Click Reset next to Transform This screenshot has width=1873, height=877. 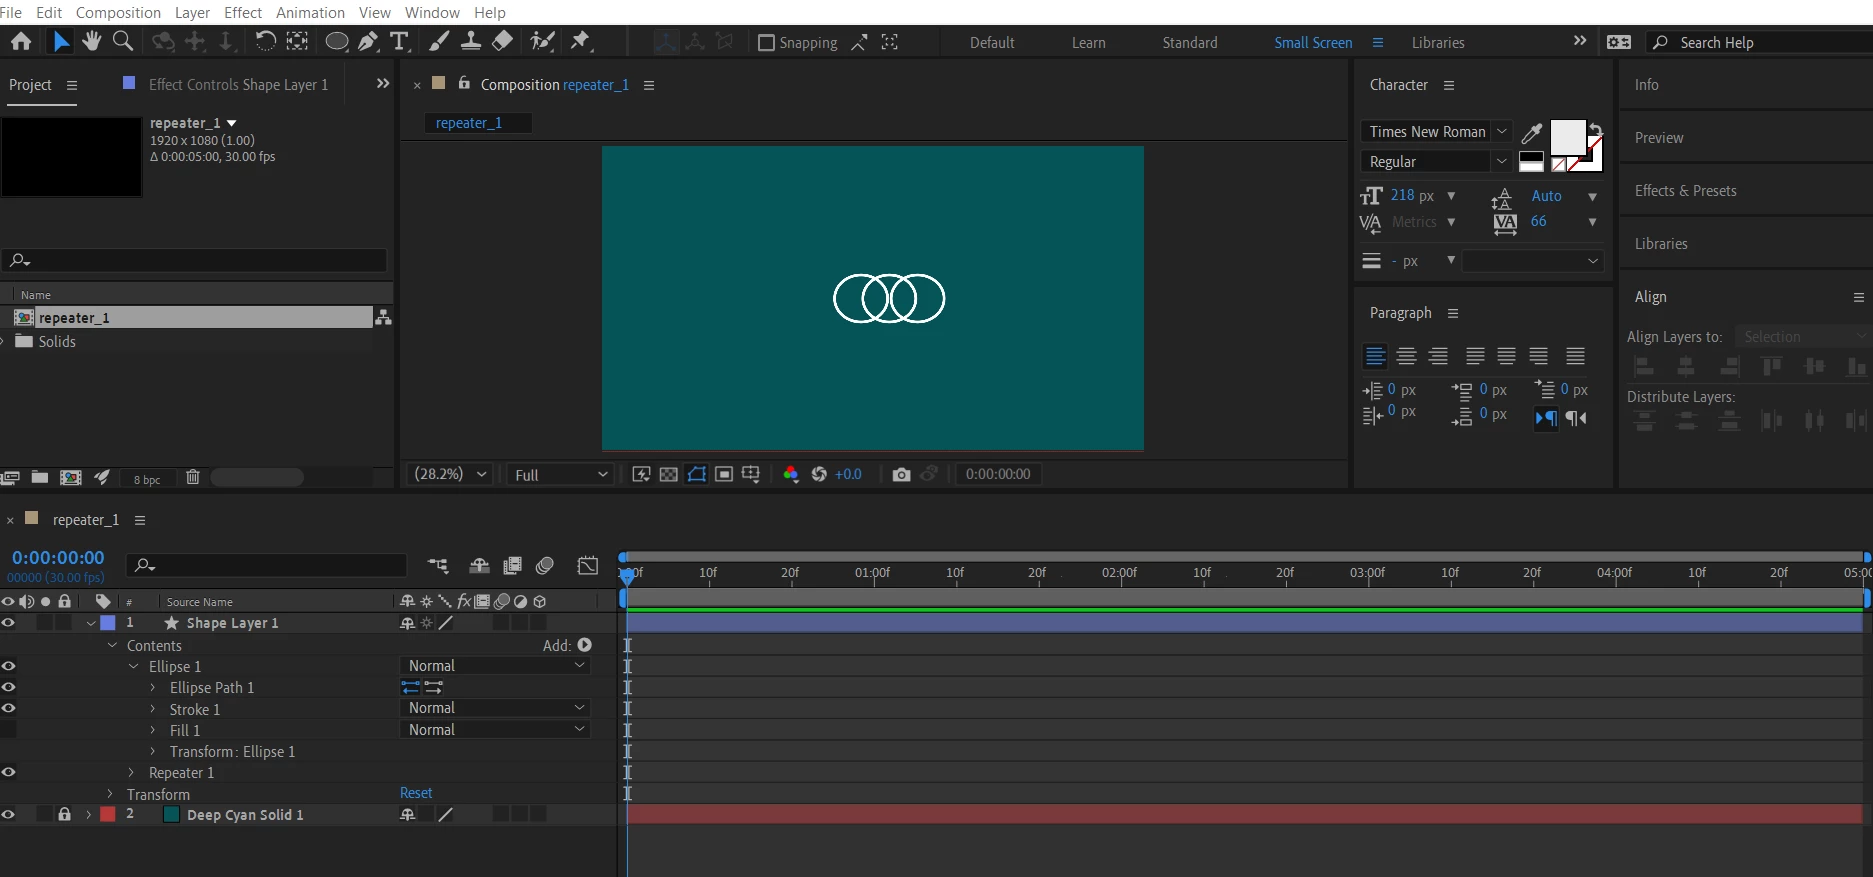pyautogui.click(x=416, y=793)
